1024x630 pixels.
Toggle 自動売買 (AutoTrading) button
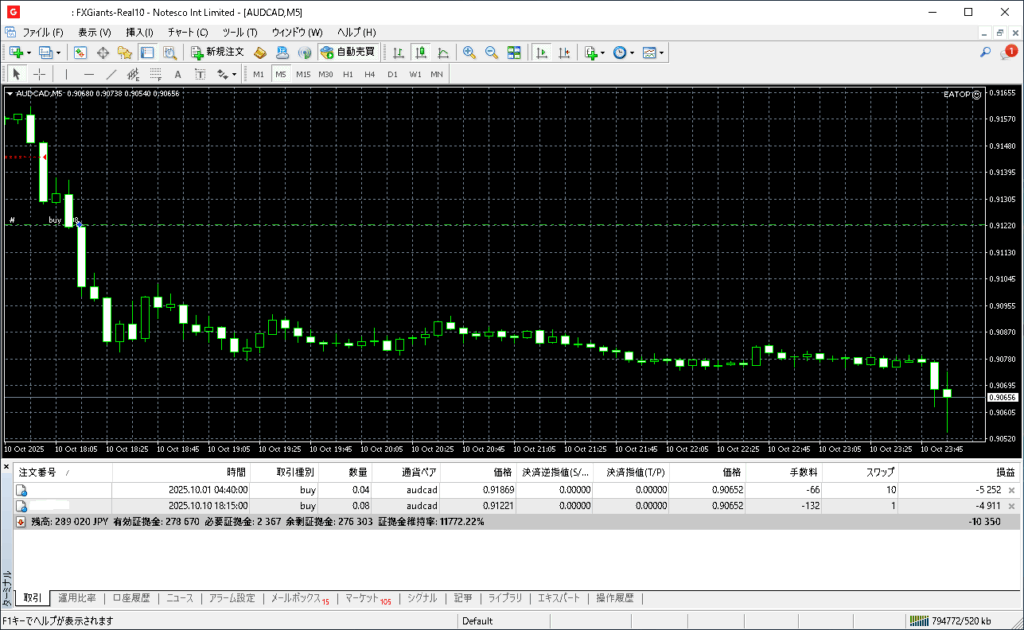tap(347, 52)
